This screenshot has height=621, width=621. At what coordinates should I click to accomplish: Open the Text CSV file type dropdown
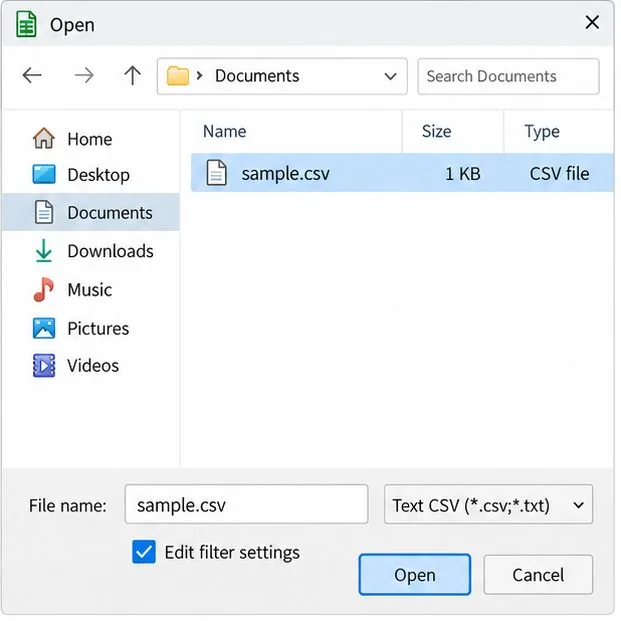578,505
